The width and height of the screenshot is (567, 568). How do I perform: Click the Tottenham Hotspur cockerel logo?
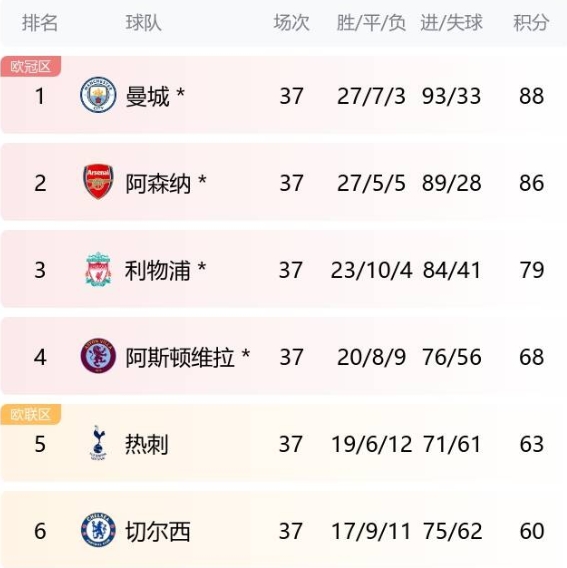(x=98, y=443)
